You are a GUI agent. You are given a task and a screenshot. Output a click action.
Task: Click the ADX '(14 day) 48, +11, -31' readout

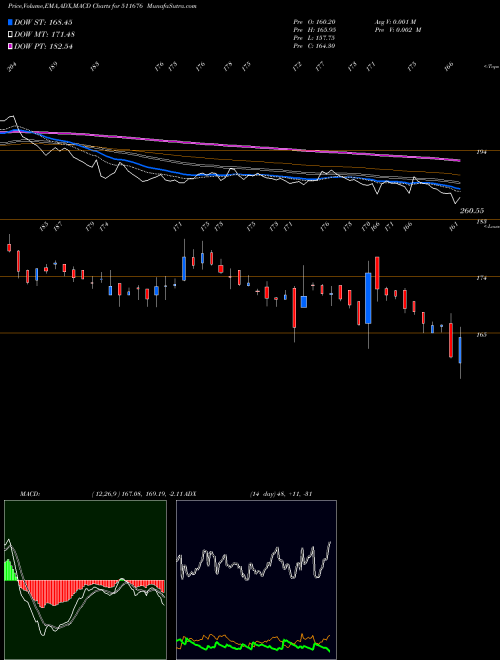[281, 493]
